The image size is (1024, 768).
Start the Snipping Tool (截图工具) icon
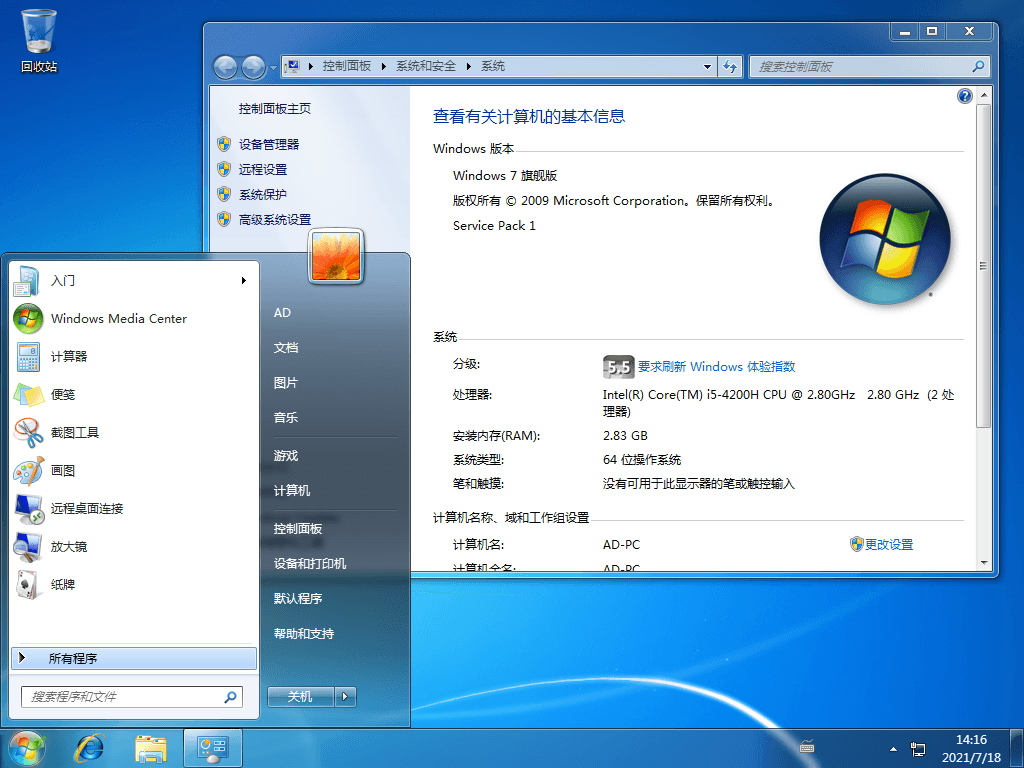[x=28, y=432]
